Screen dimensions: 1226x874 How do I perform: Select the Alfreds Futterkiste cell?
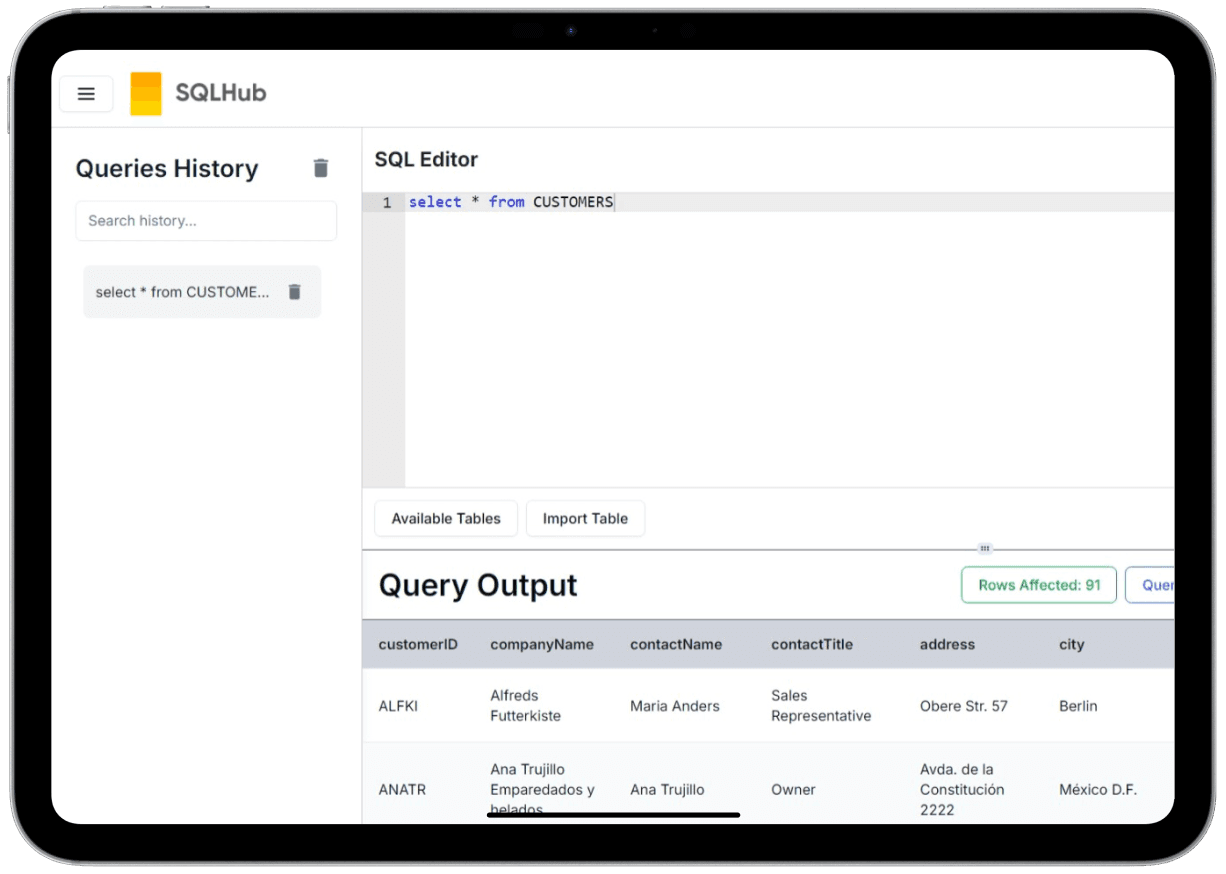click(x=526, y=706)
